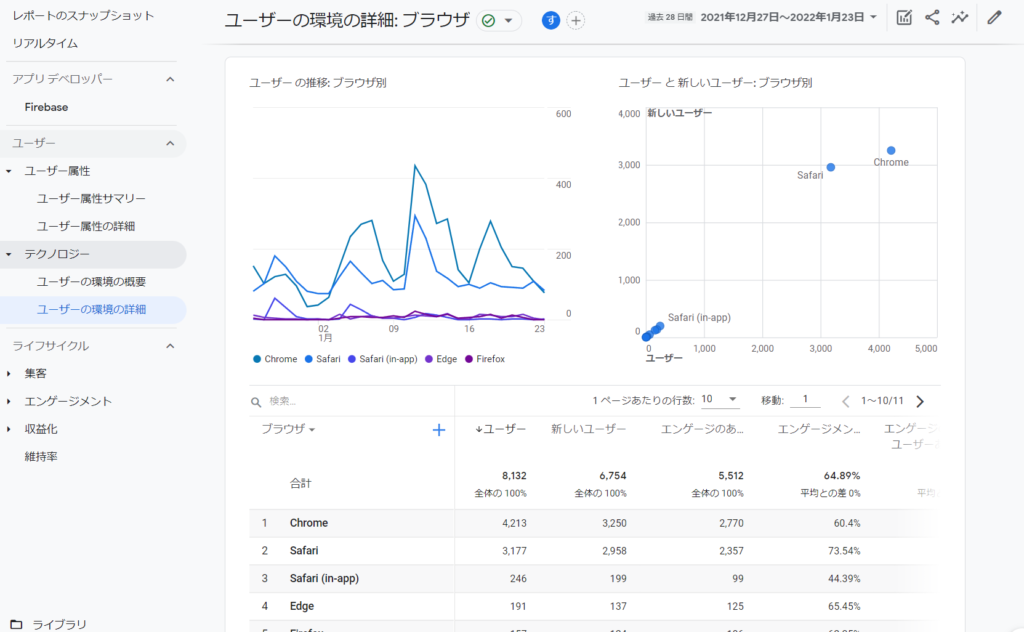Click the Firefox legend color dot
This screenshot has height=632, width=1024.
pyautogui.click(x=469, y=359)
